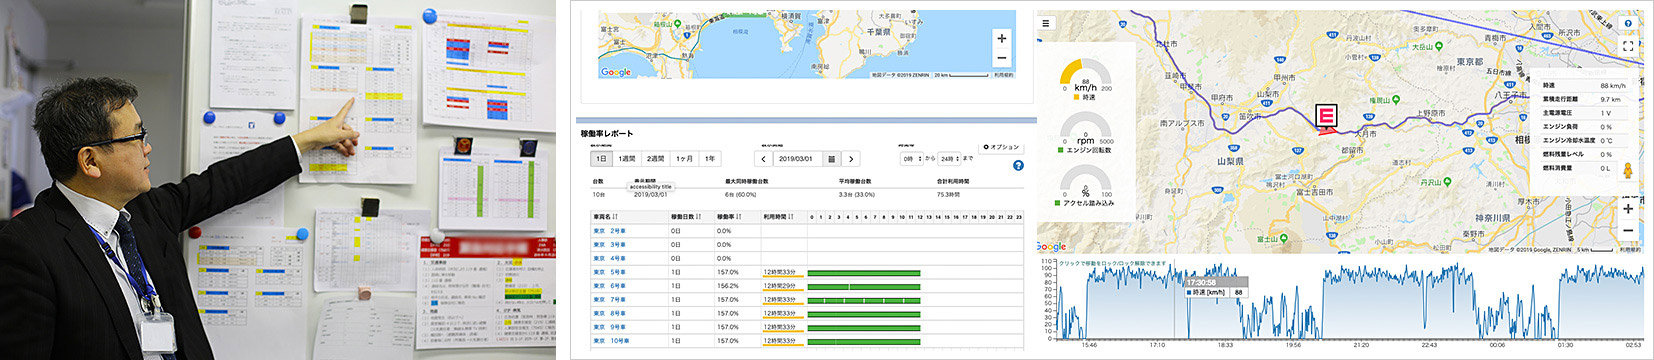Click the green usage bar for 東京 5号車
The image size is (1654, 360).
point(863,272)
